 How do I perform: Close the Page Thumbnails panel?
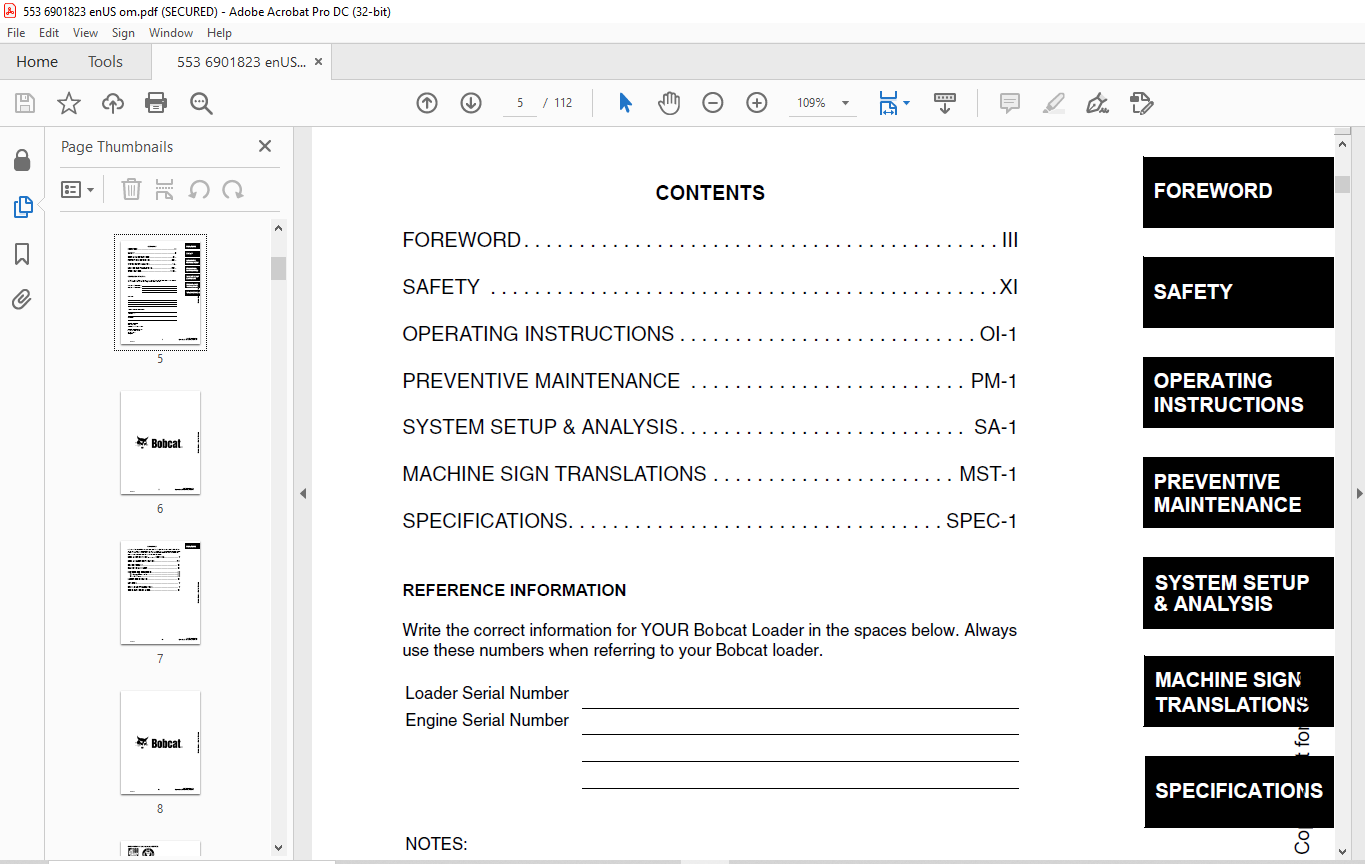click(x=265, y=146)
